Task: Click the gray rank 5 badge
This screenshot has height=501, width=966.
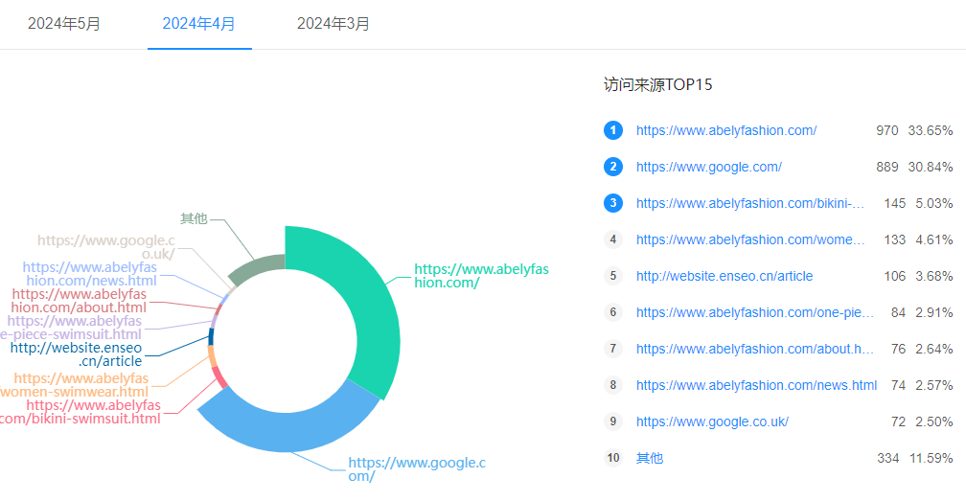Action: click(613, 276)
